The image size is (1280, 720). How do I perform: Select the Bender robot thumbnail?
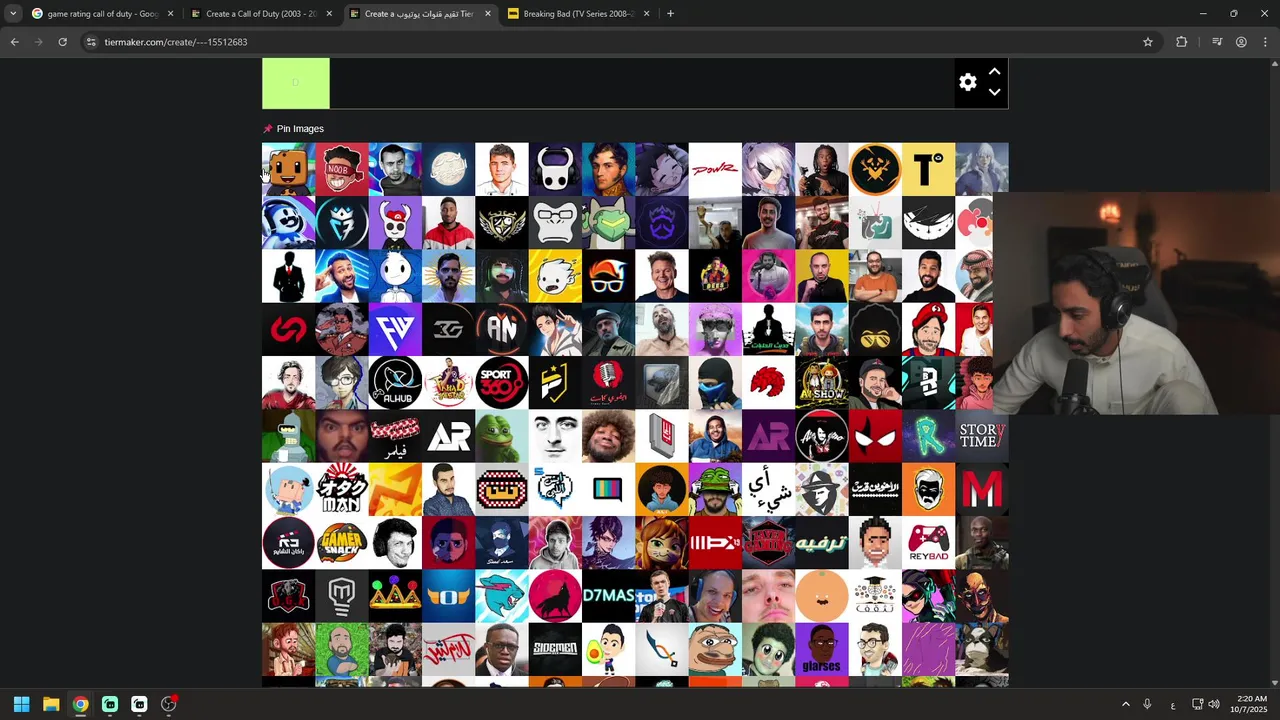point(288,436)
